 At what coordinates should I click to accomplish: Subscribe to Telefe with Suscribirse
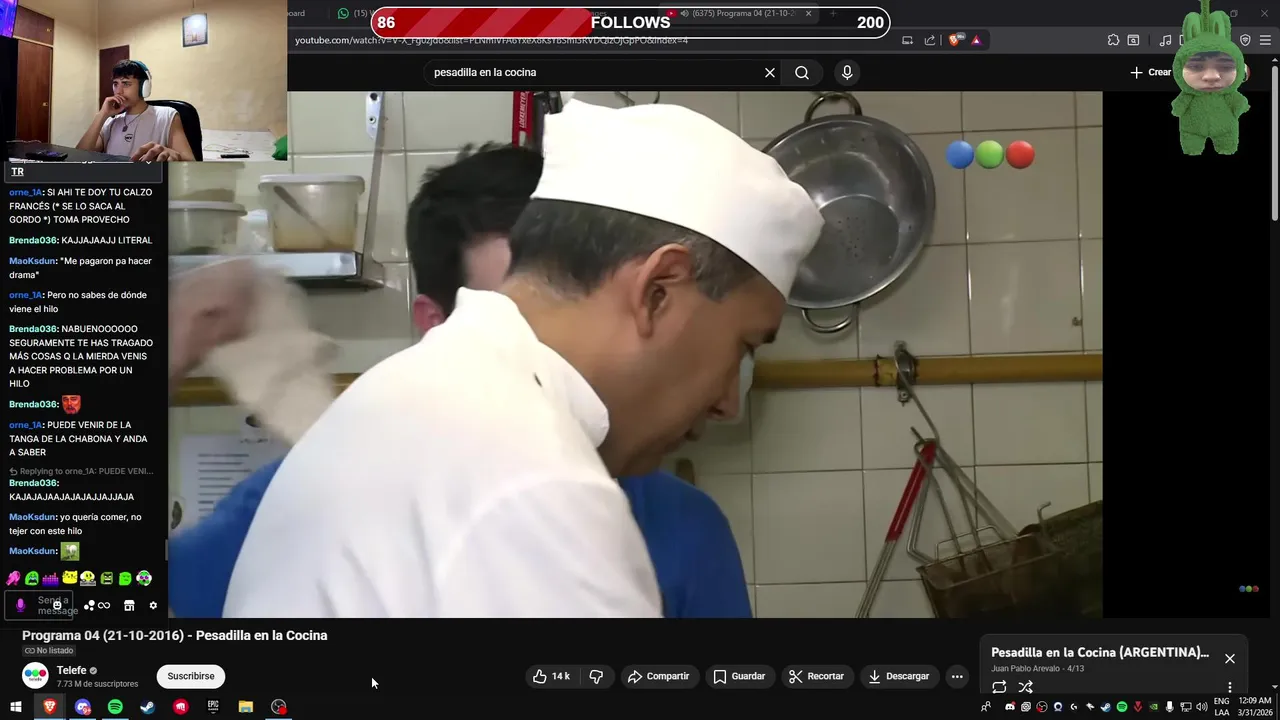point(191,677)
